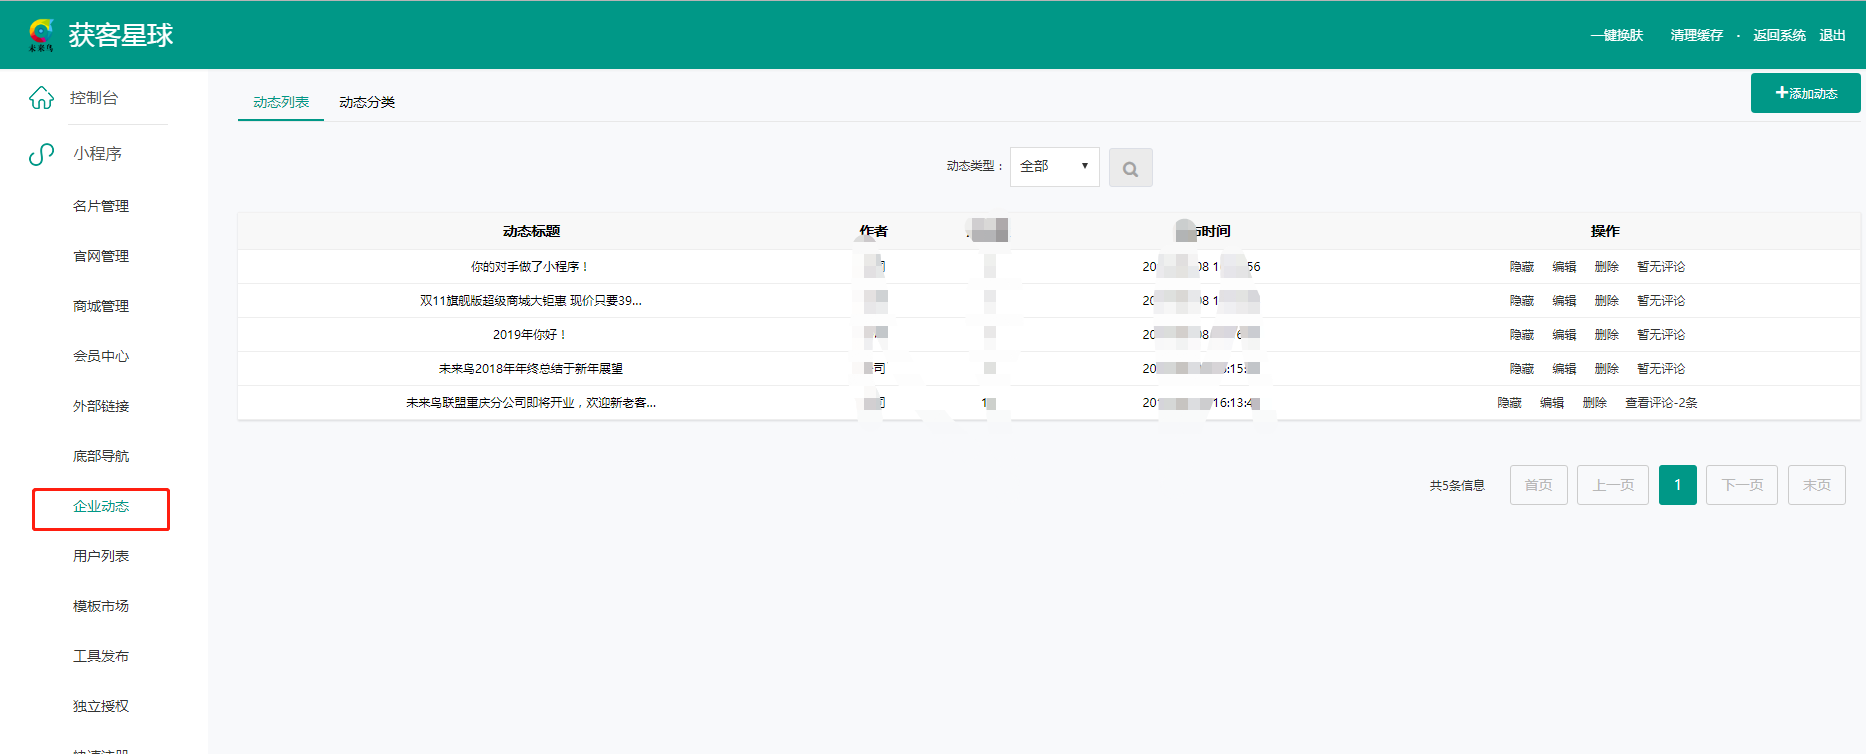Open the 动态类型 dropdown showing 全部
Viewport: 1866px width, 754px height.
[1054, 167]
